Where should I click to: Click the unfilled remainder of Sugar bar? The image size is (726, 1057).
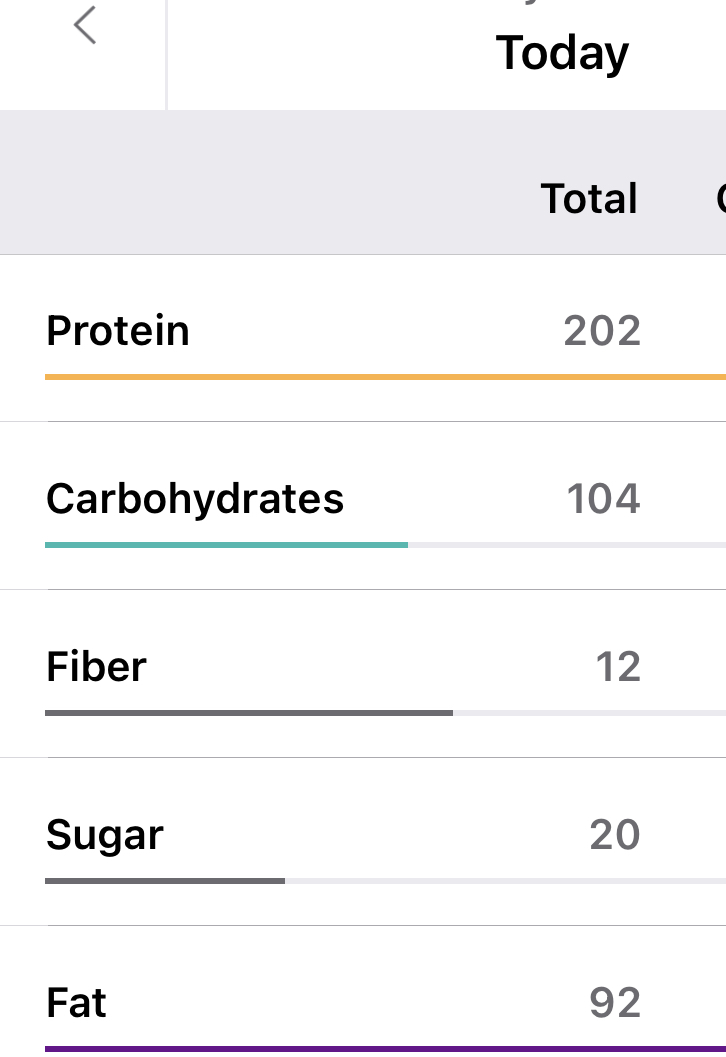coord(505,881)
